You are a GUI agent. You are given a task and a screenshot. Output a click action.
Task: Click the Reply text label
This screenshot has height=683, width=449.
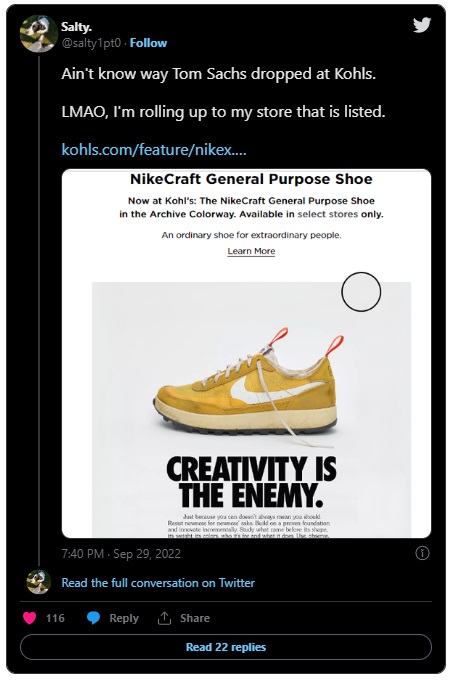click(x=124, y=618)
